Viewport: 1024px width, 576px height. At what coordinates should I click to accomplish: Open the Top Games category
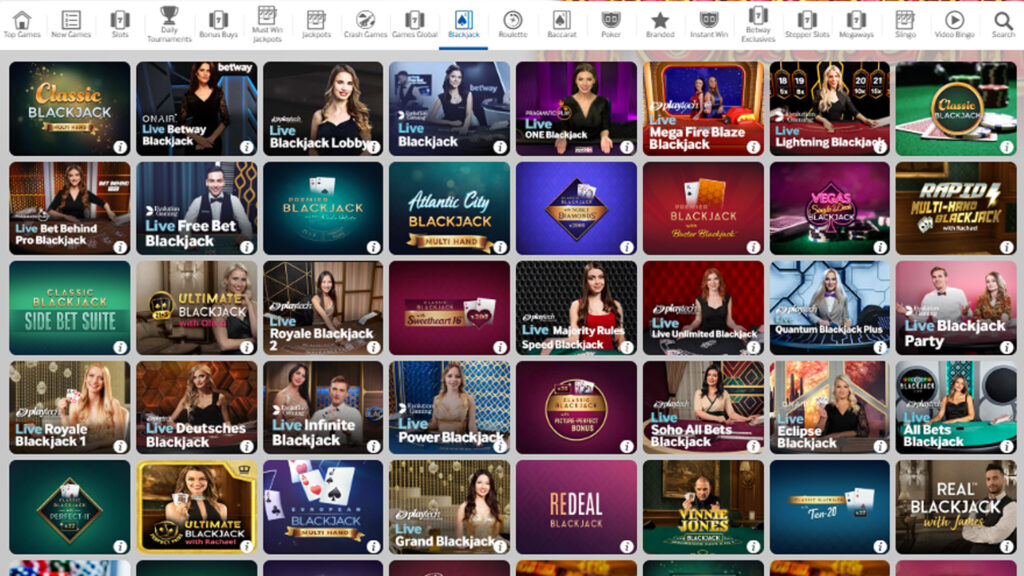click(22, 25)
